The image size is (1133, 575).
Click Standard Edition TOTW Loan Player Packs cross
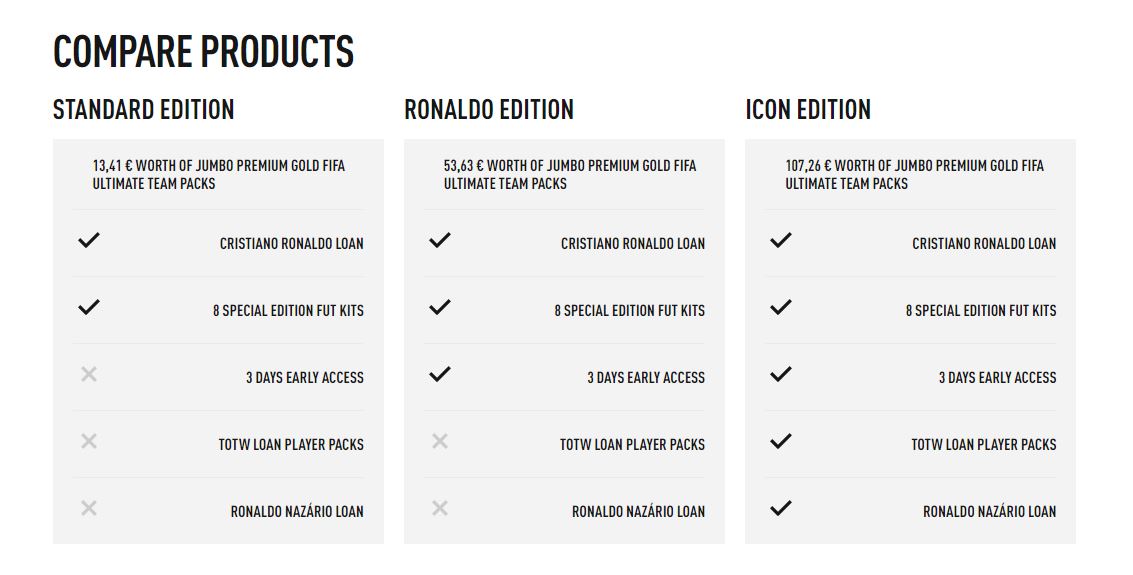[x=89, y=442]
